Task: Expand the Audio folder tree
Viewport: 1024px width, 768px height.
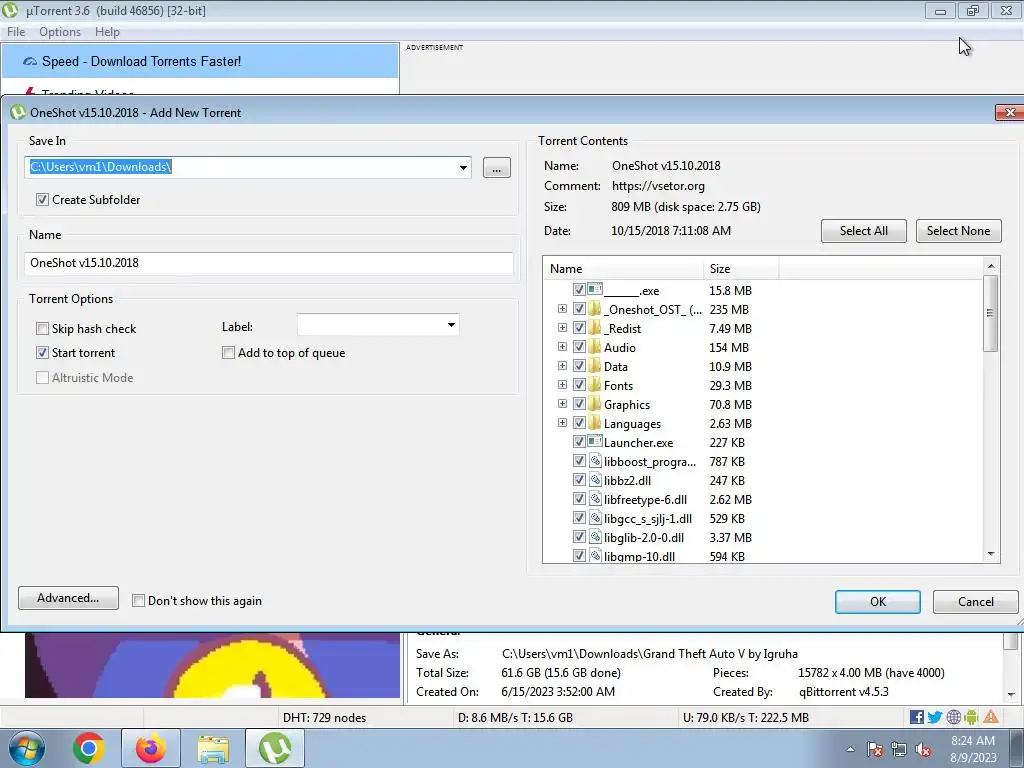Action: click(x=562, y=346)
